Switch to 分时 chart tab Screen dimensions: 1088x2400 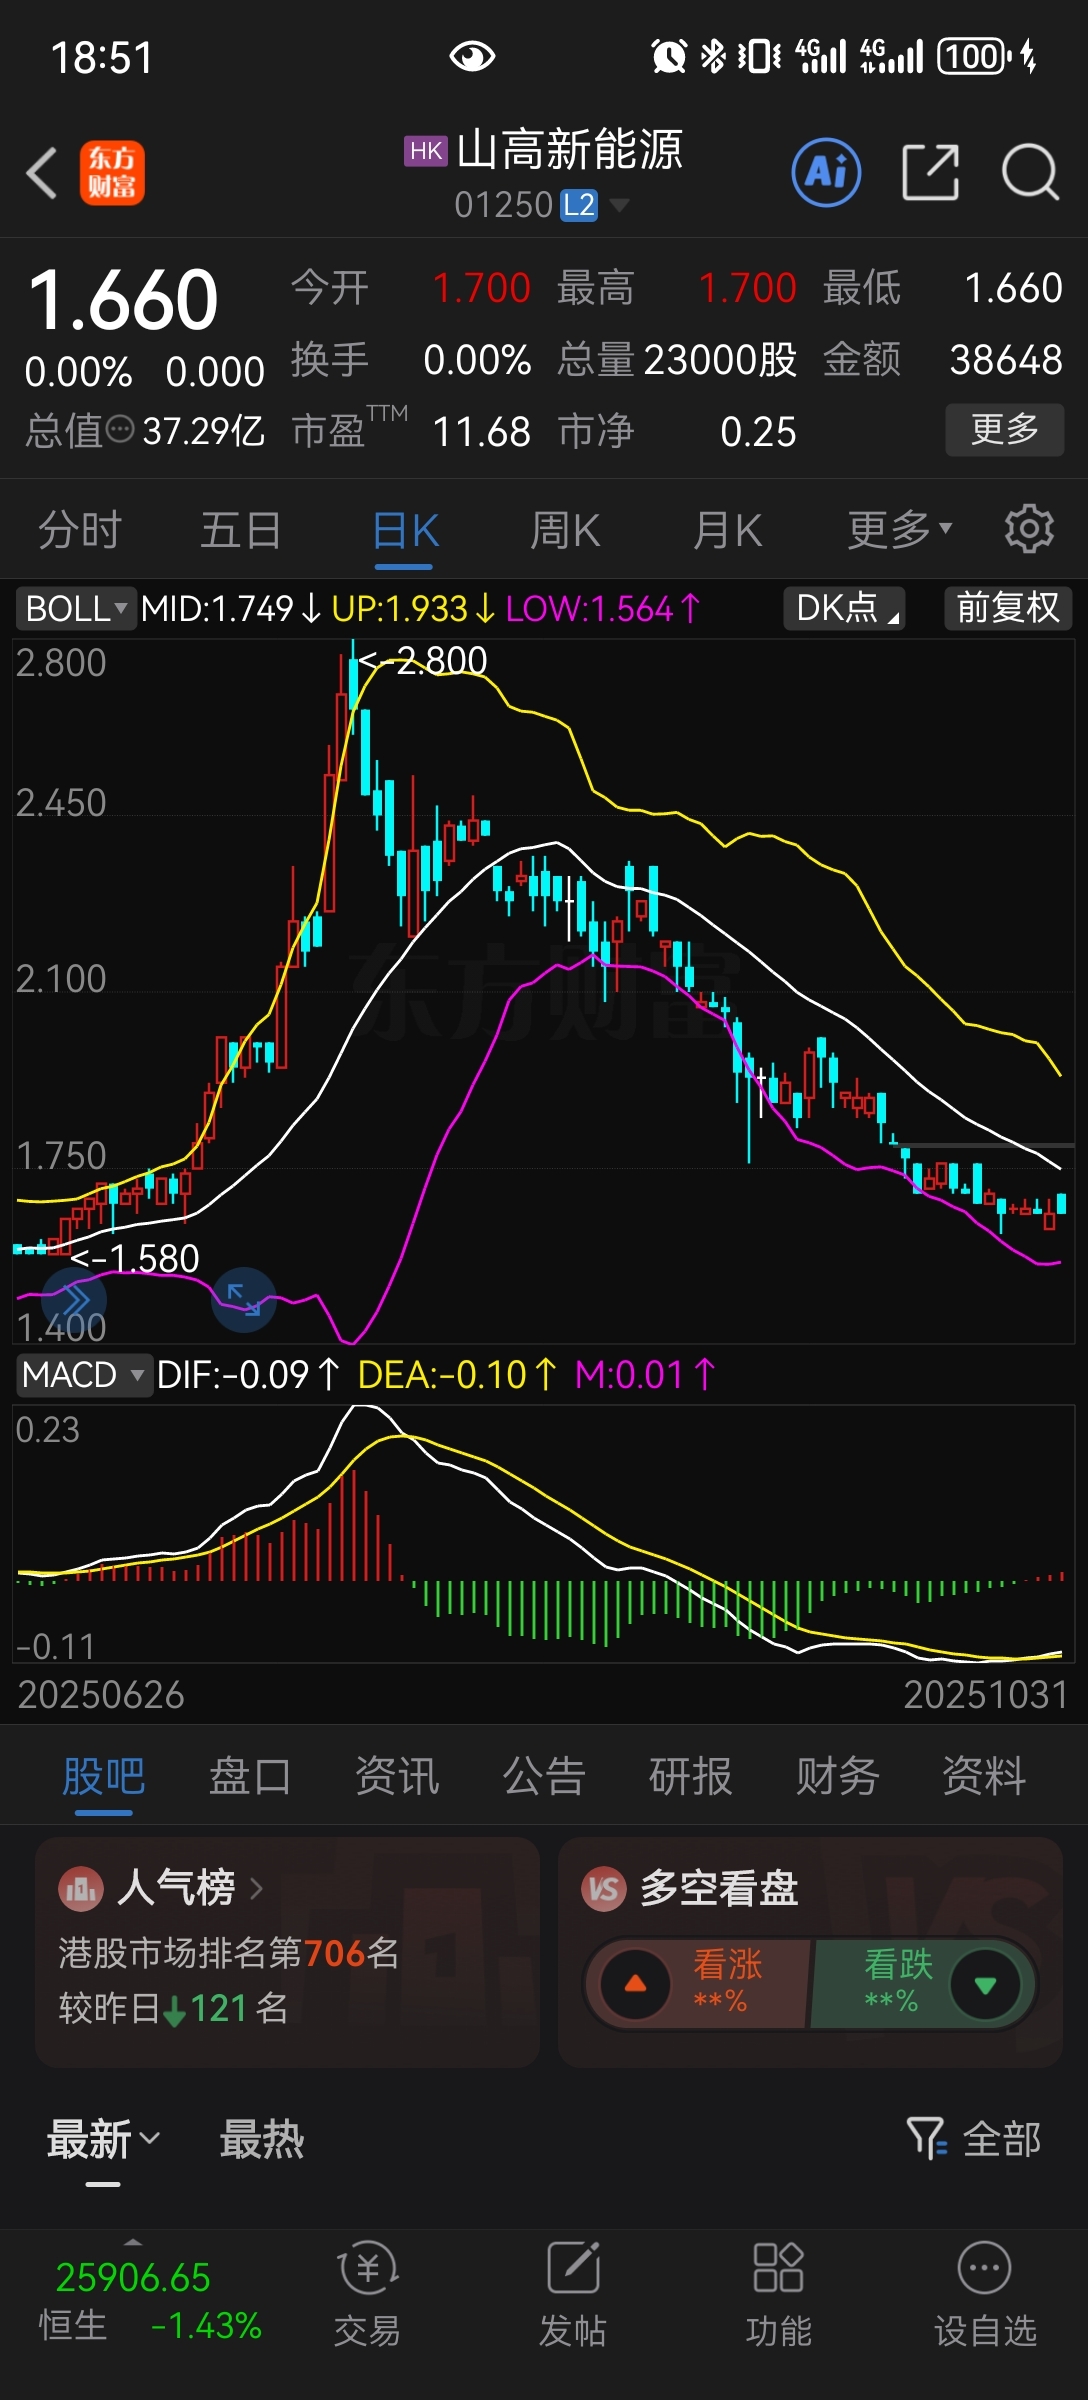point(80,529)
